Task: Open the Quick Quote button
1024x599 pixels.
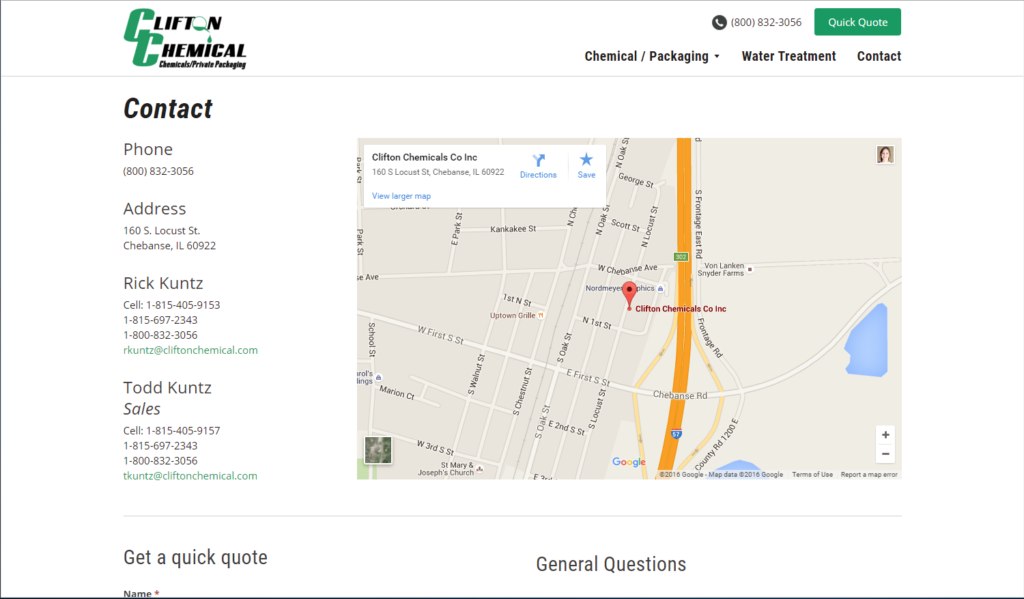Action: point(857,22)
